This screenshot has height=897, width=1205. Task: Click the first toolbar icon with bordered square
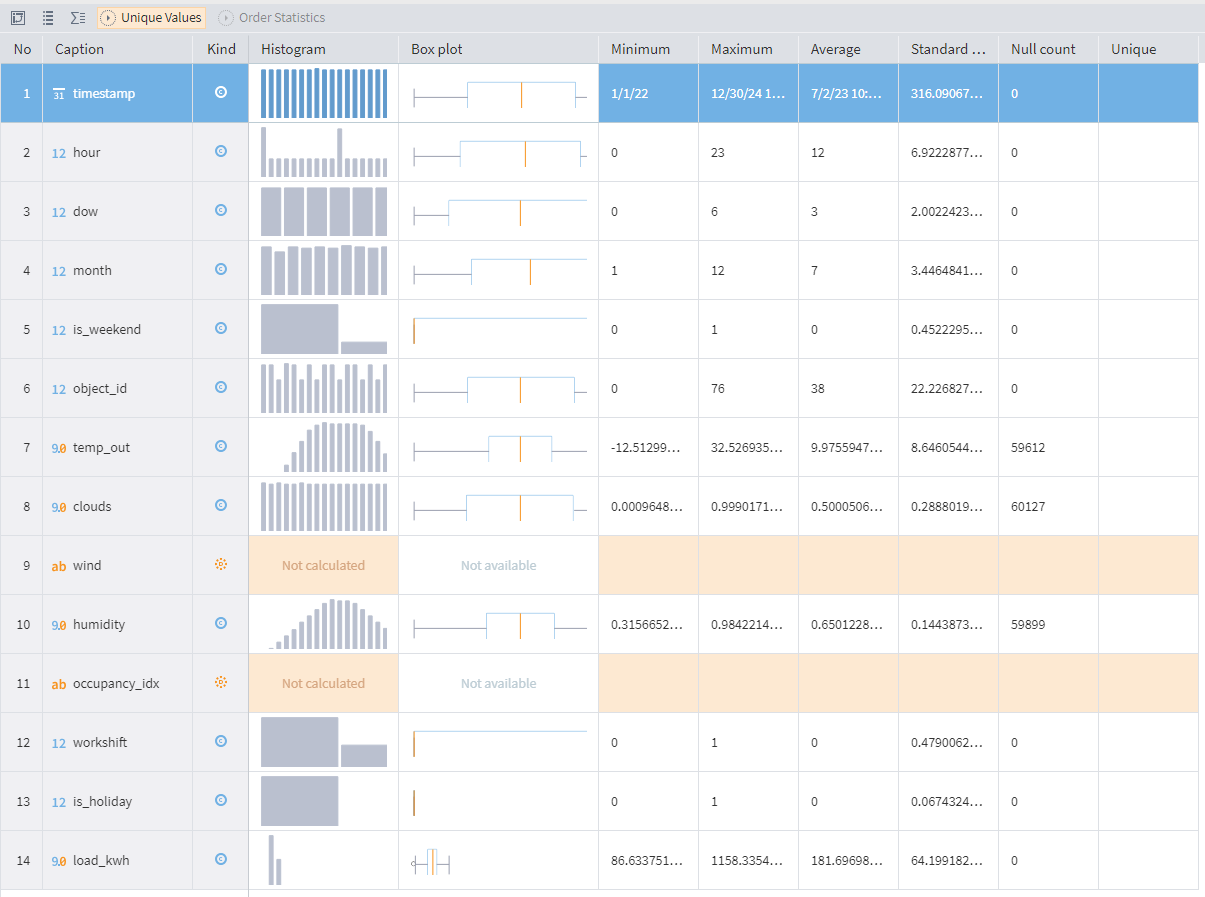click(18, 18)
